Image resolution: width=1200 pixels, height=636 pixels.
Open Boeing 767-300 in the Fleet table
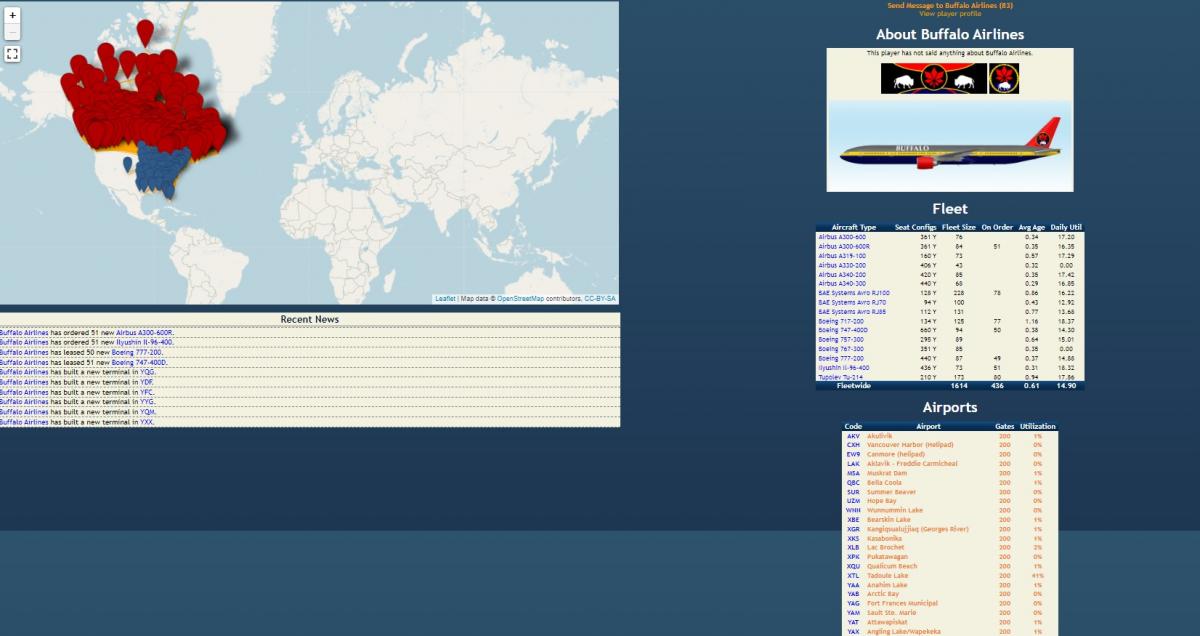click(x=840, y=349)
